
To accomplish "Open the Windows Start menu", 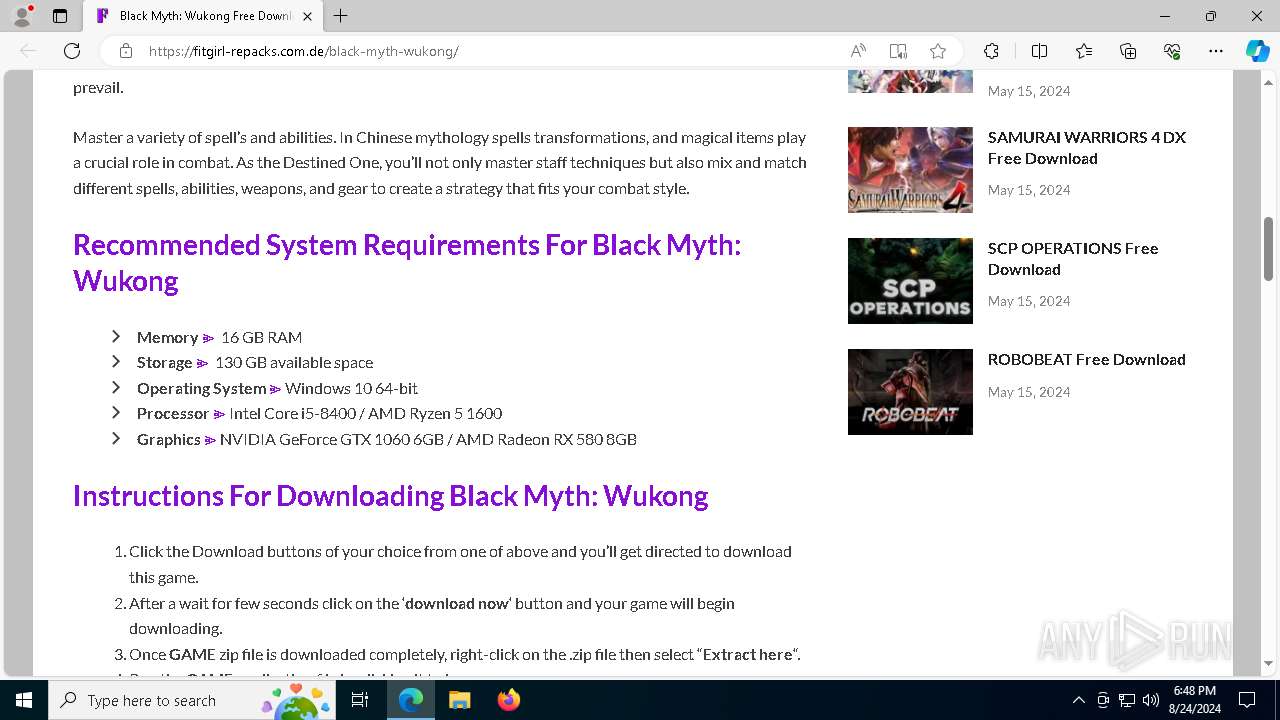I will click(x=24, y=700).
